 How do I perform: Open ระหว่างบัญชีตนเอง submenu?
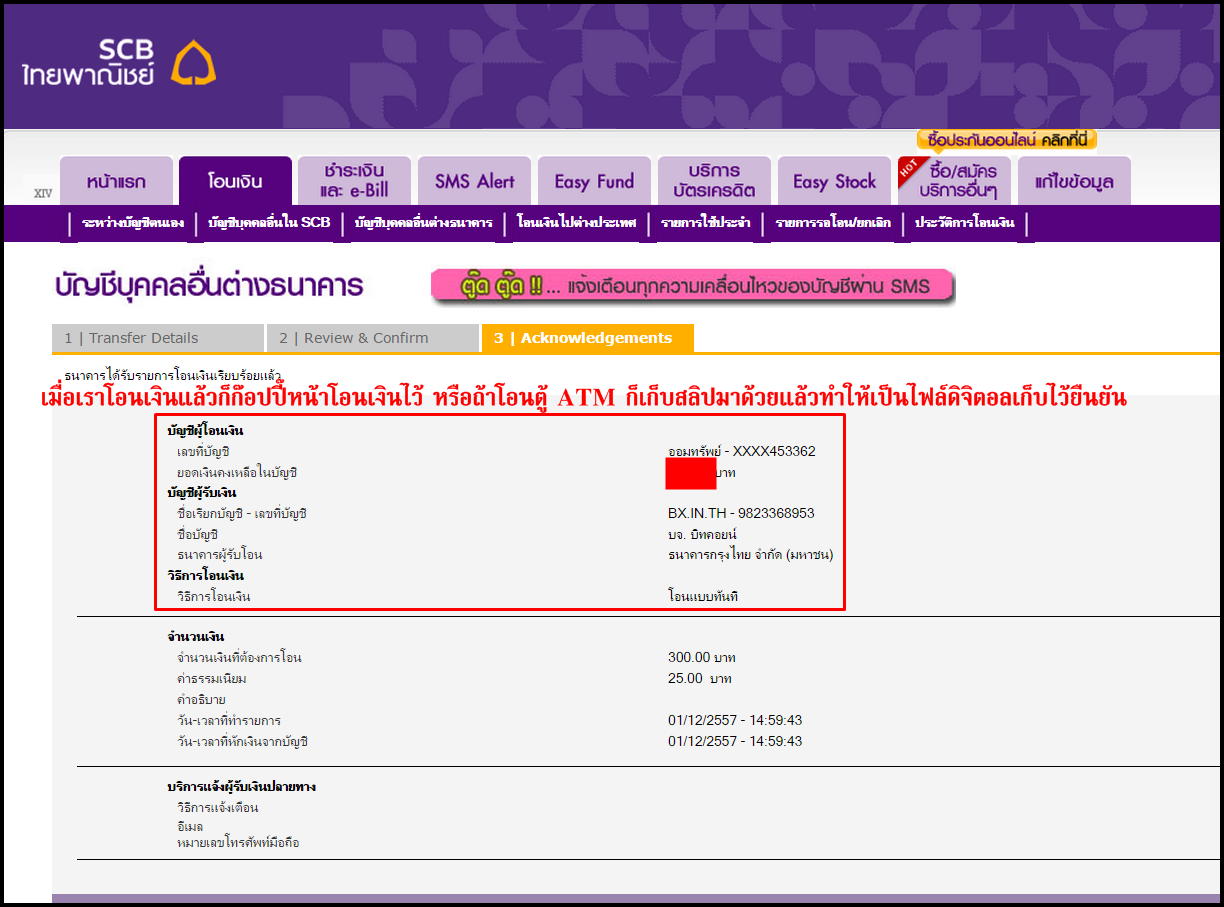pyautogui.click(x=133, y=223)
